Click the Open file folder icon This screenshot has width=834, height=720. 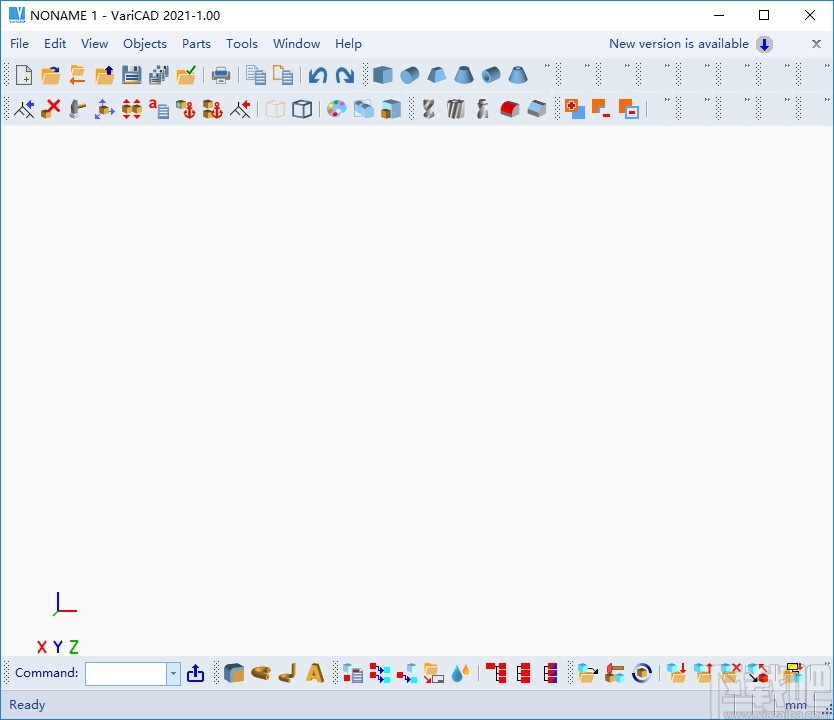coord(51,75)
